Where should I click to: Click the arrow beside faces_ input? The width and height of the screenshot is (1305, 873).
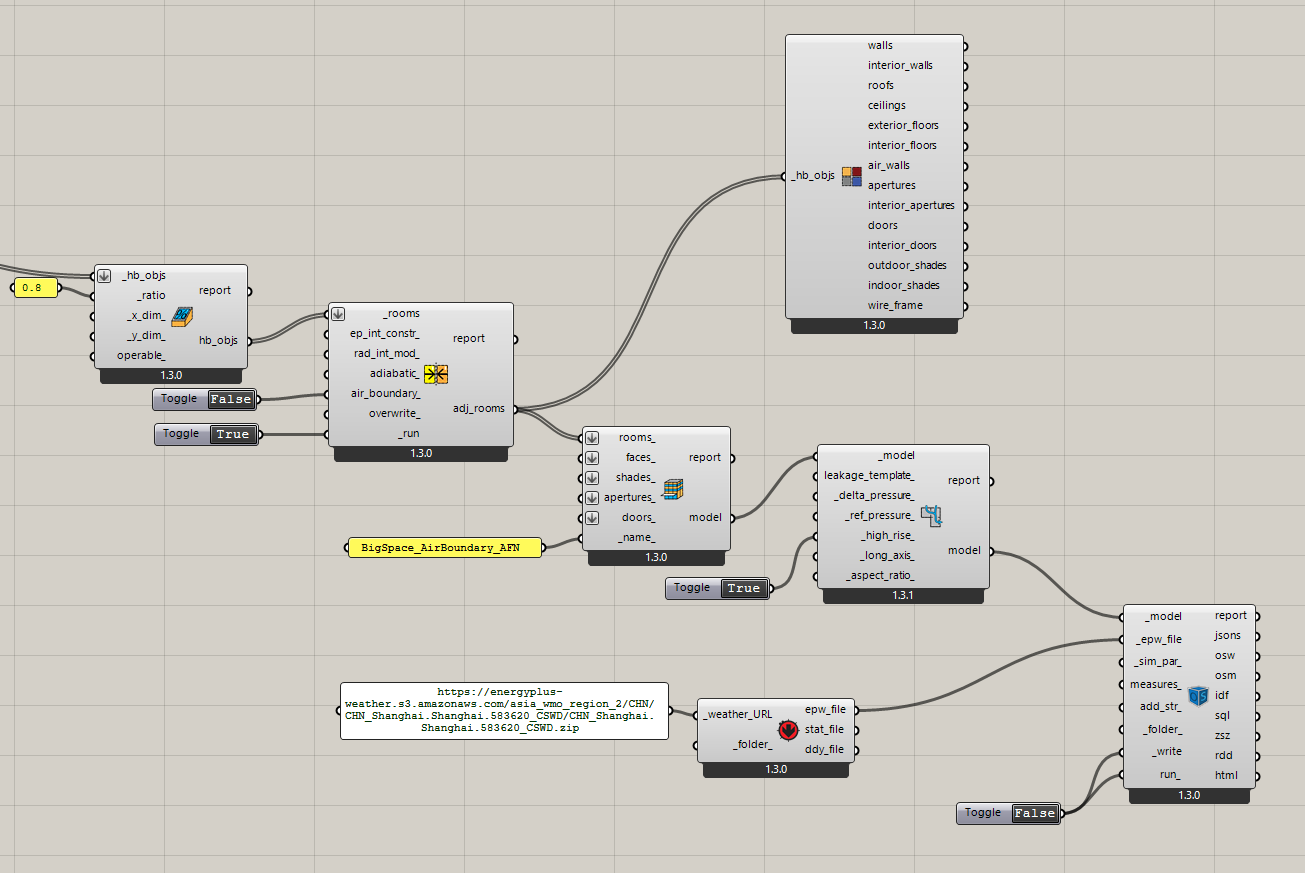click(x=592, y=458)
